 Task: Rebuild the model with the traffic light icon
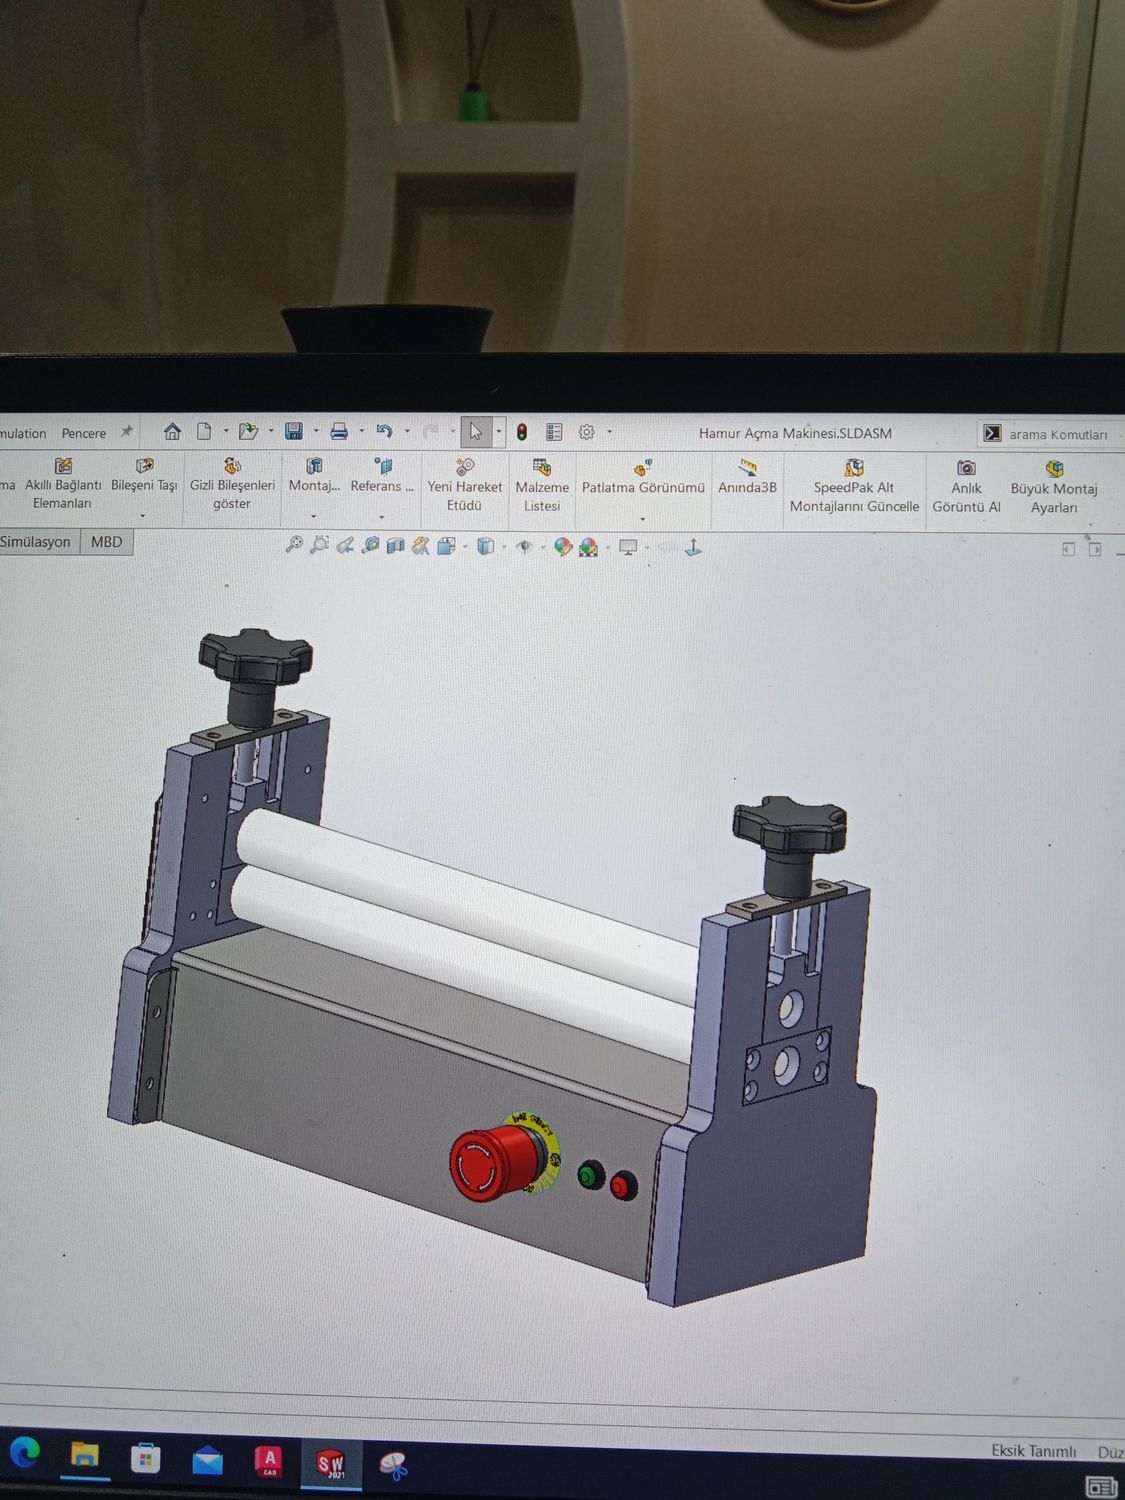(x=522, y=433)
